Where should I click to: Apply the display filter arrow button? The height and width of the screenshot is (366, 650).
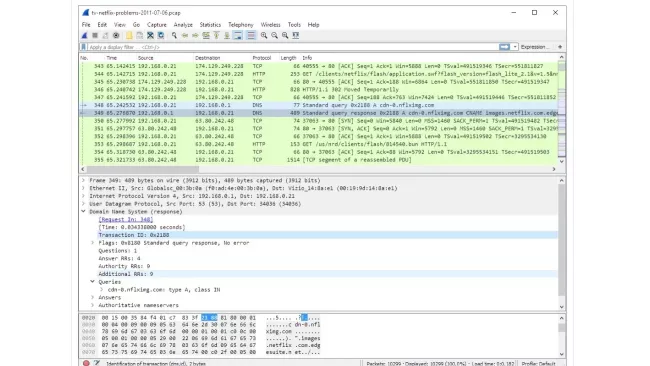tap(504, 47)
